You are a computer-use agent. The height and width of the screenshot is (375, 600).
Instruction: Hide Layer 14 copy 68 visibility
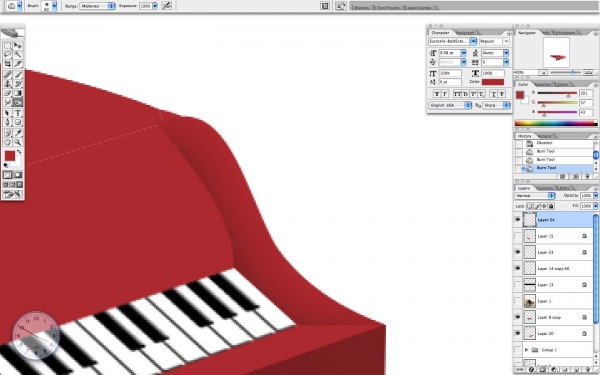[x=518, y=268]
